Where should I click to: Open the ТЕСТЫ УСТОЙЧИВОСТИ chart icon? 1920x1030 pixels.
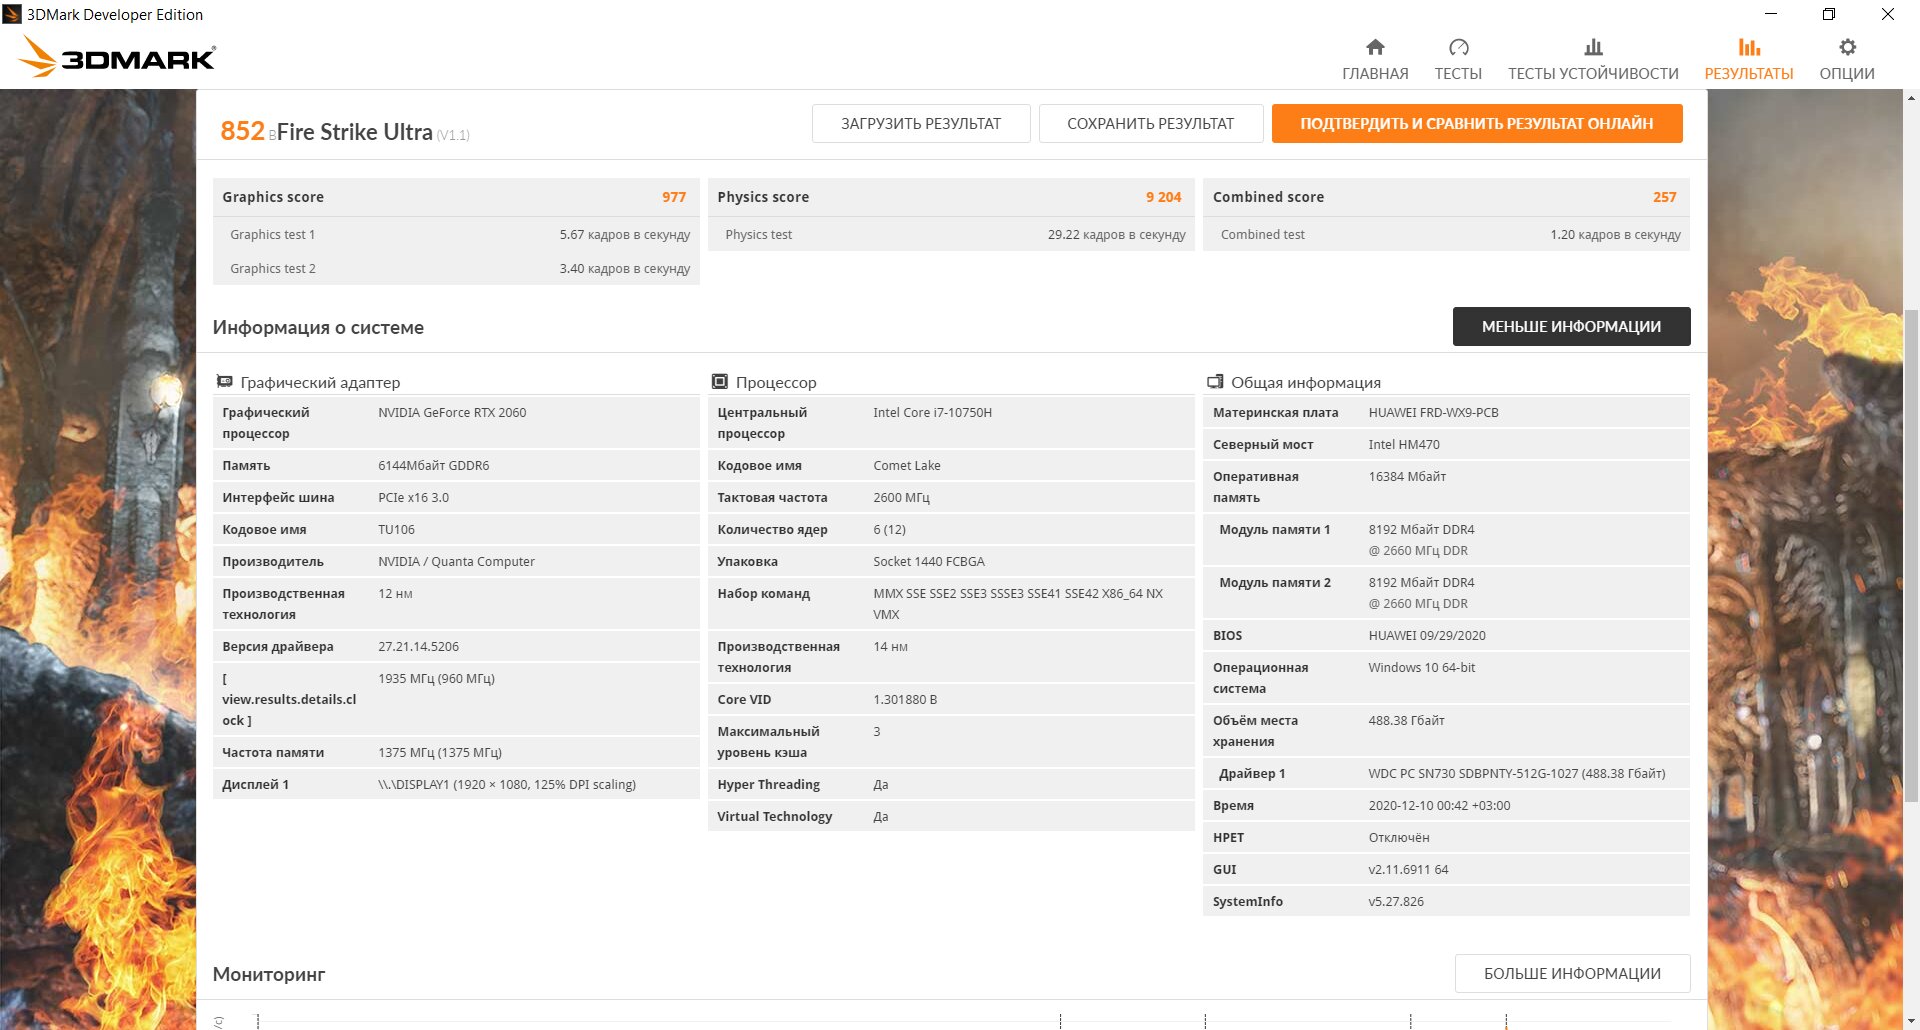1593,47
